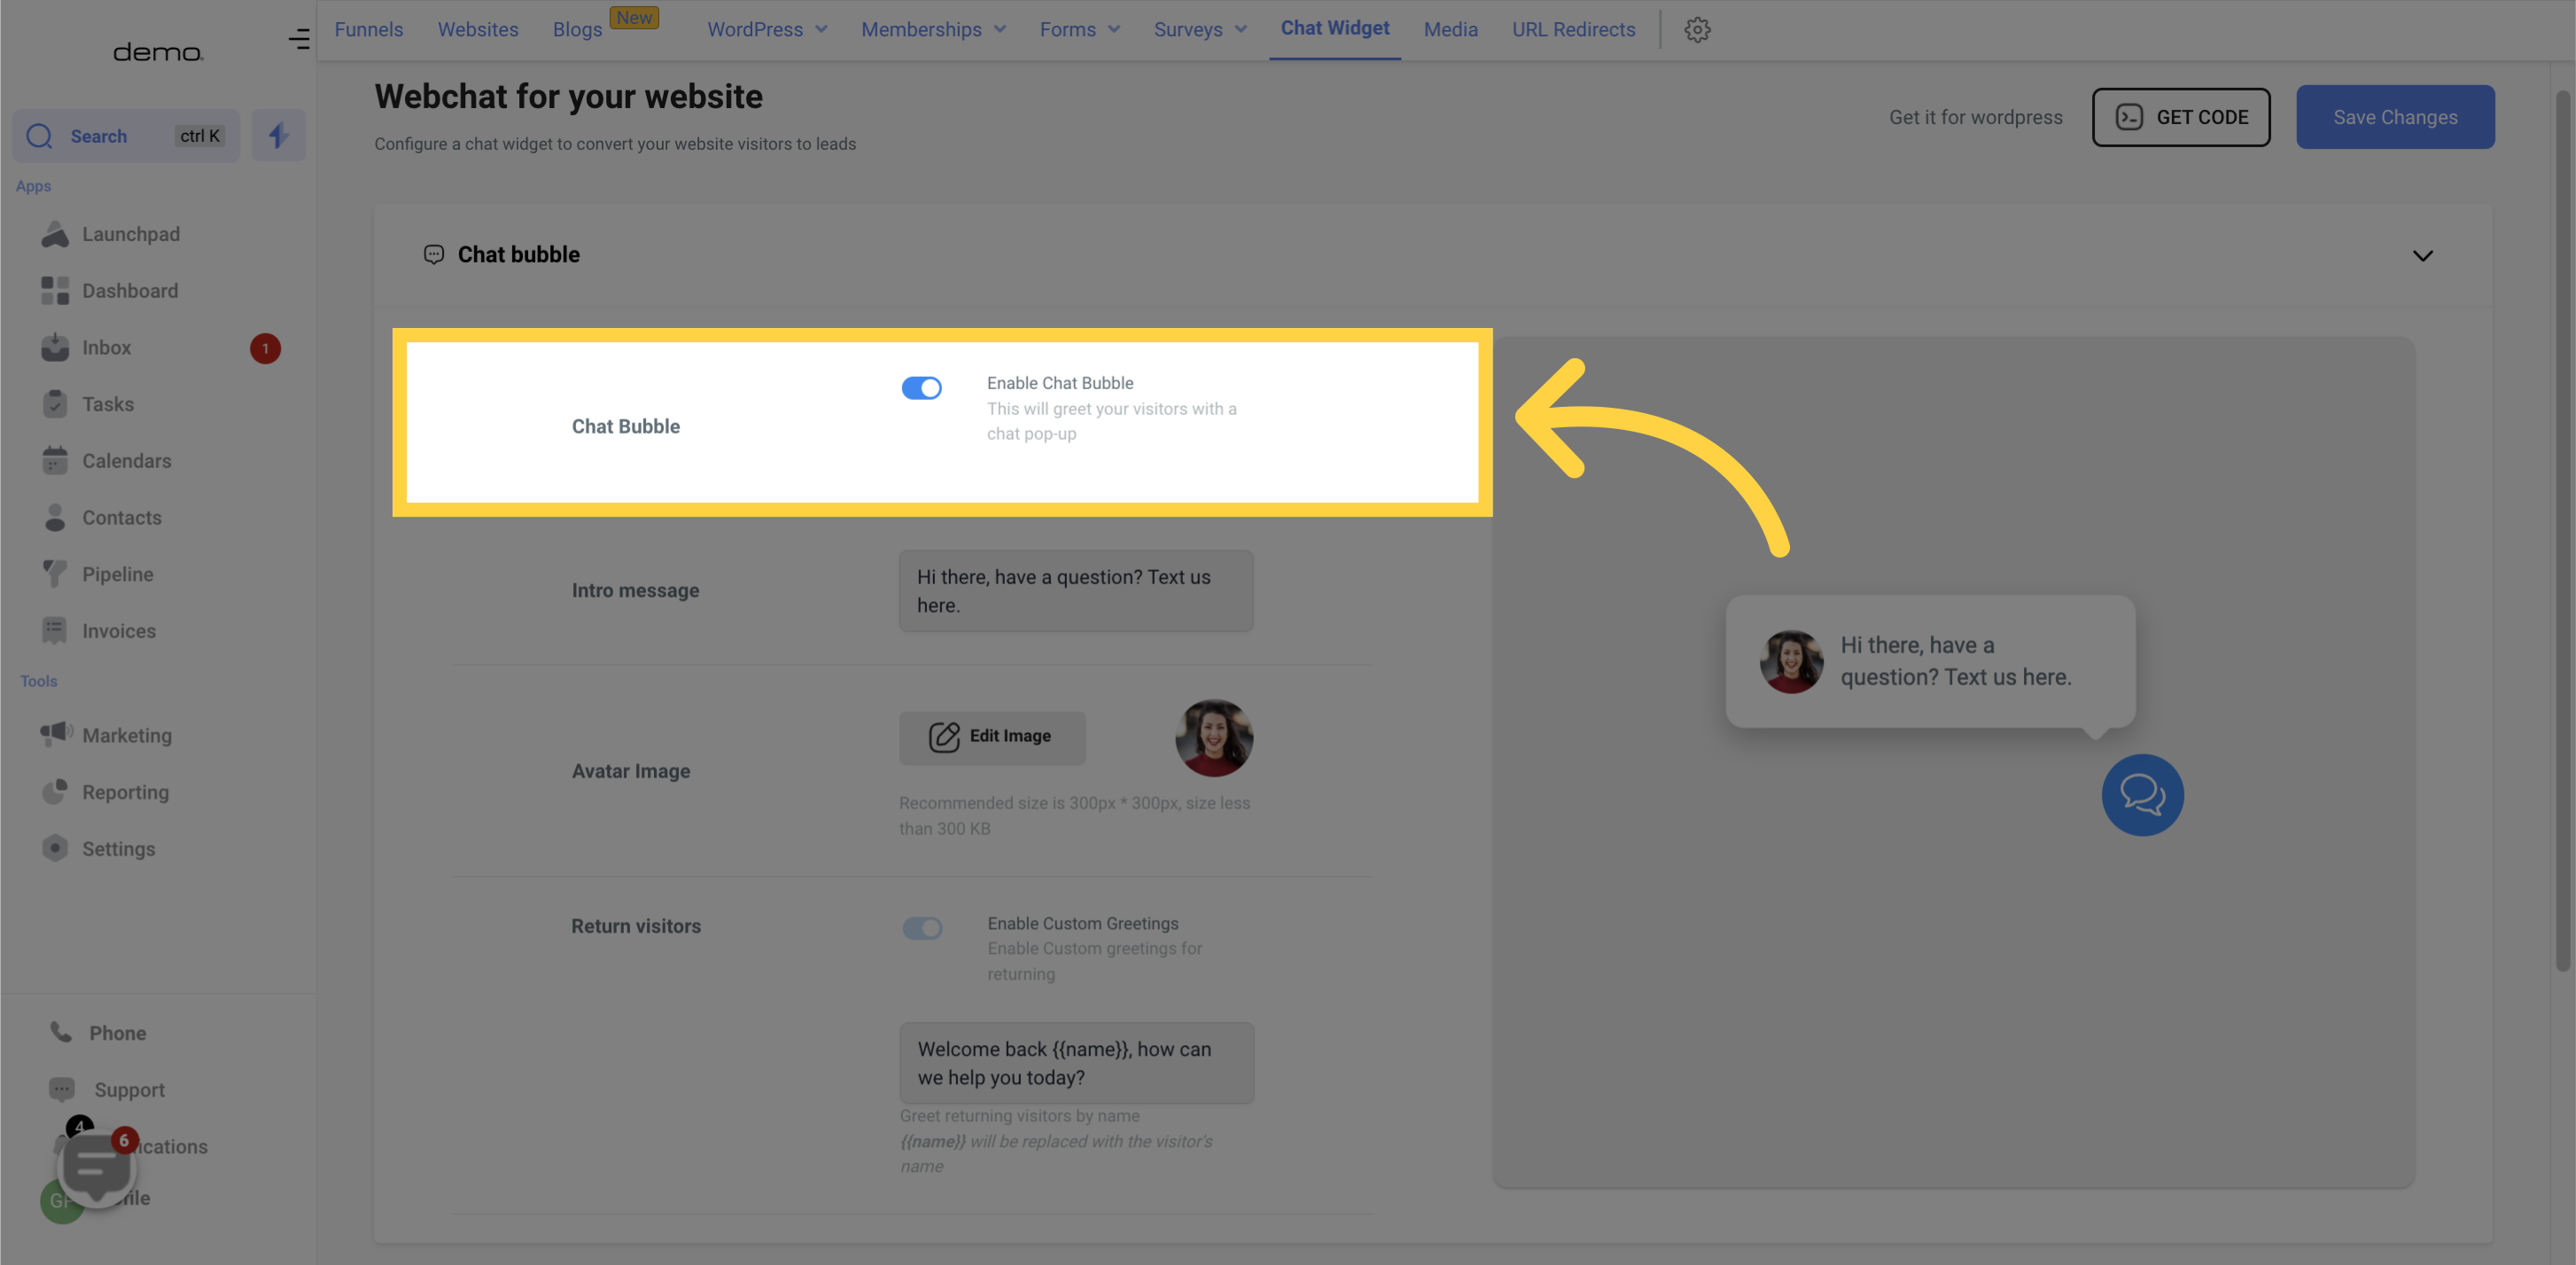Switch to the Websites tab

(x=478, y=30)
